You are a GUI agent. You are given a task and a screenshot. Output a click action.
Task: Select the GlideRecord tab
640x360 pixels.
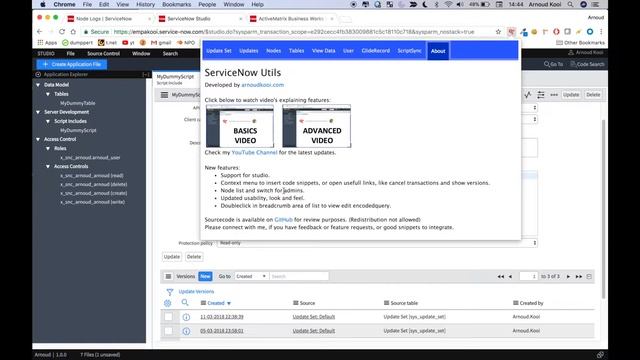point(376,51)
